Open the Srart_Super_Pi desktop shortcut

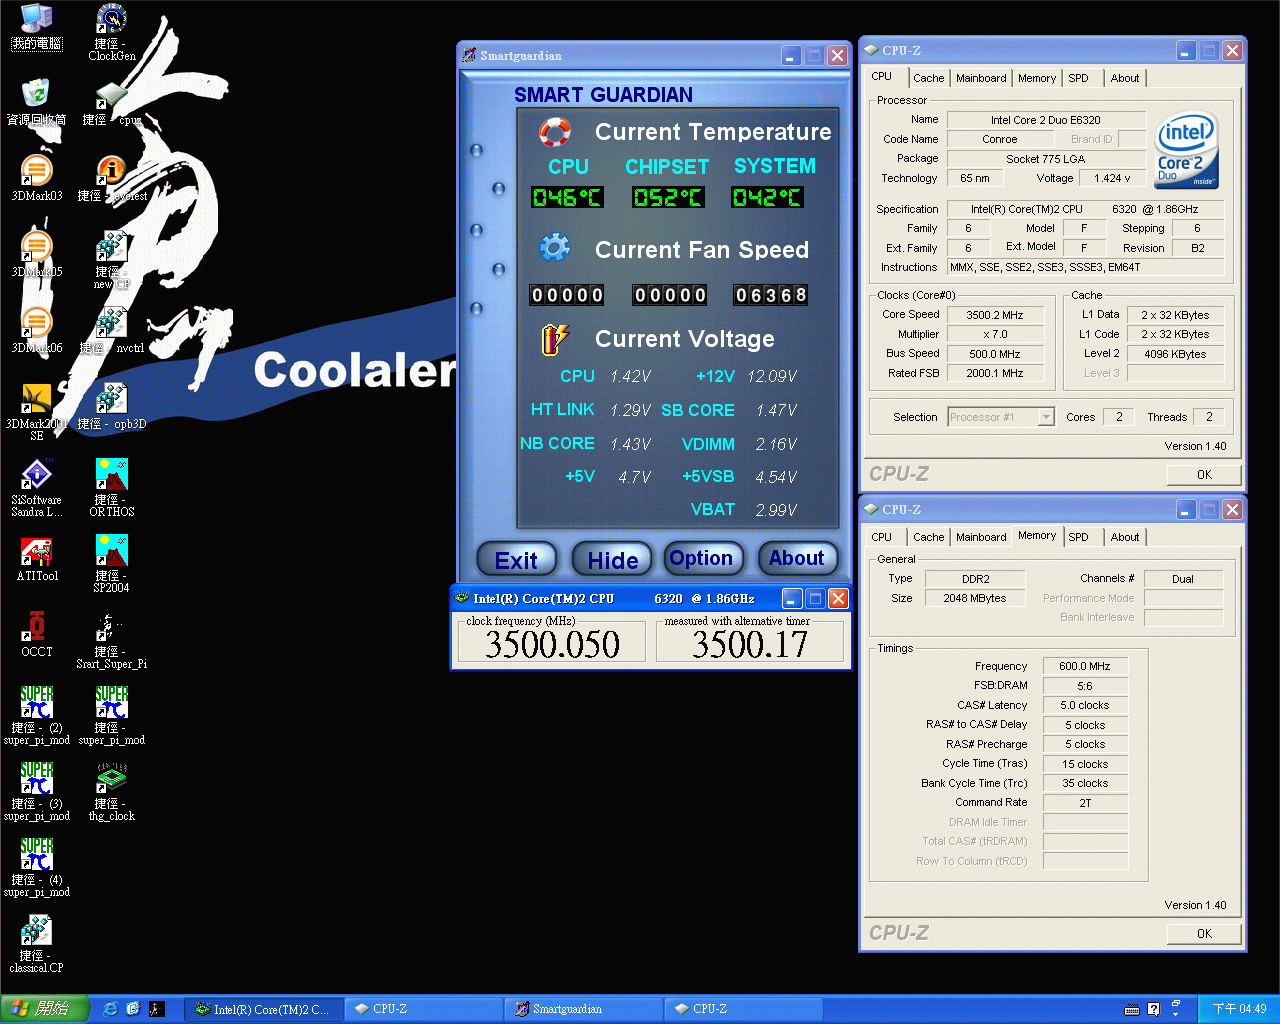111,640
